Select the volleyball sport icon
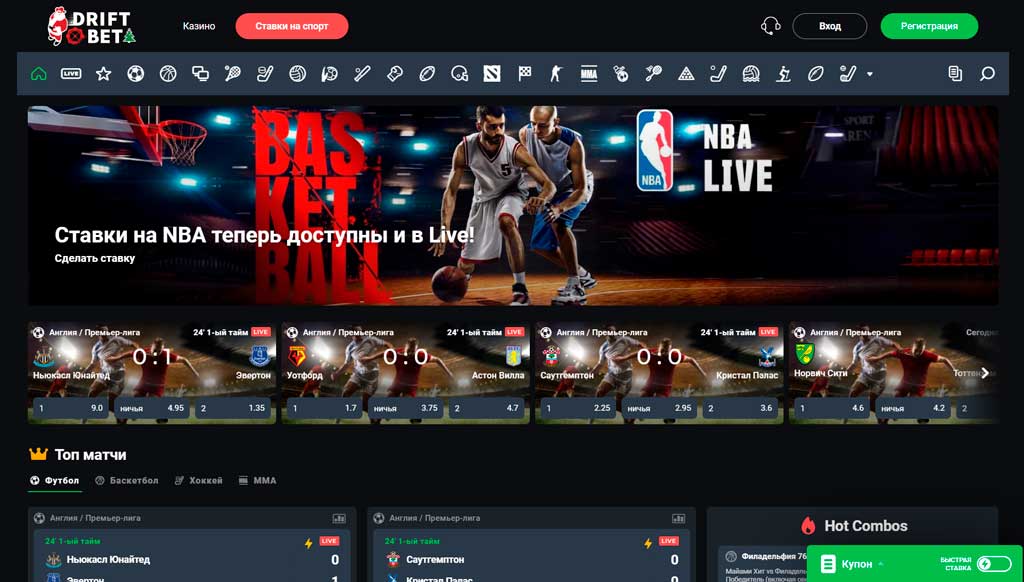The image size is (1024, 582). click(x=298, y=74)
